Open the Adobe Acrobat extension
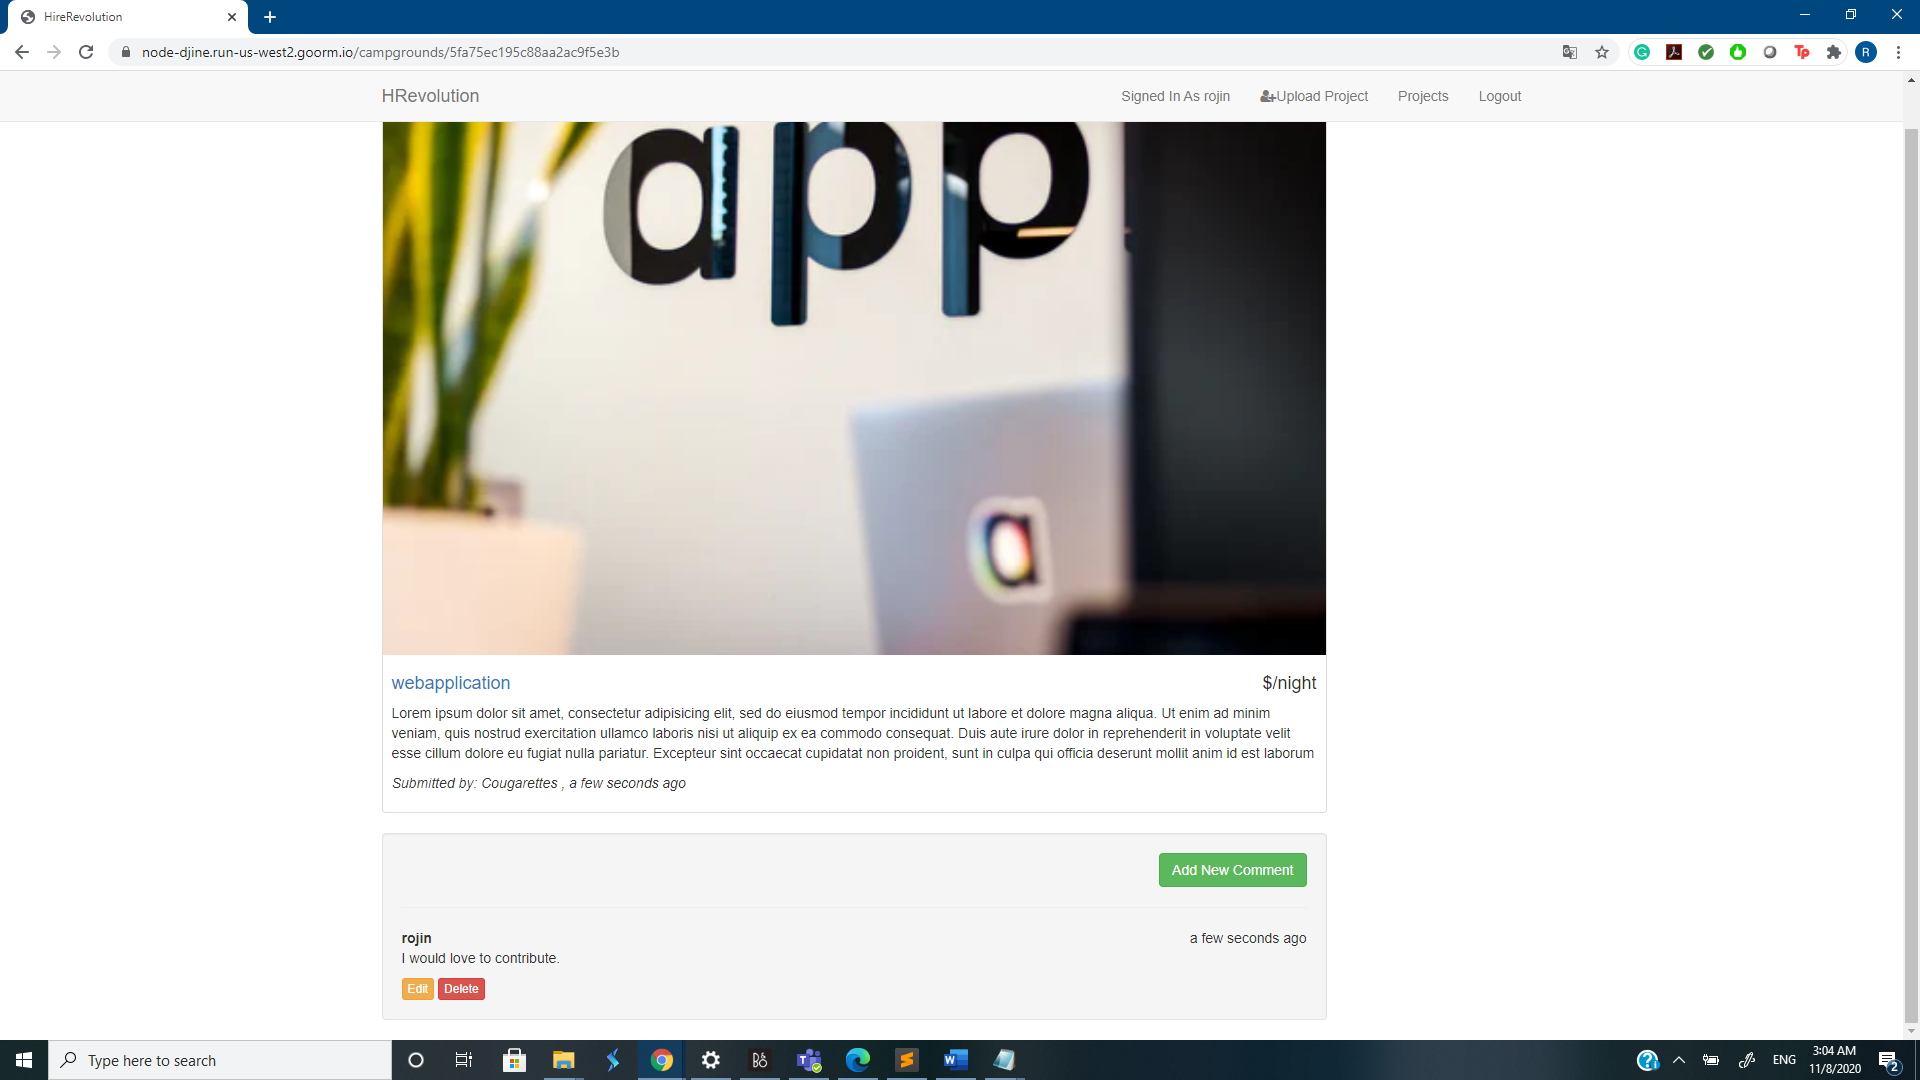Image resolution: width=1920 pixels, height=1080 pixels. [x=1674, y=52]
